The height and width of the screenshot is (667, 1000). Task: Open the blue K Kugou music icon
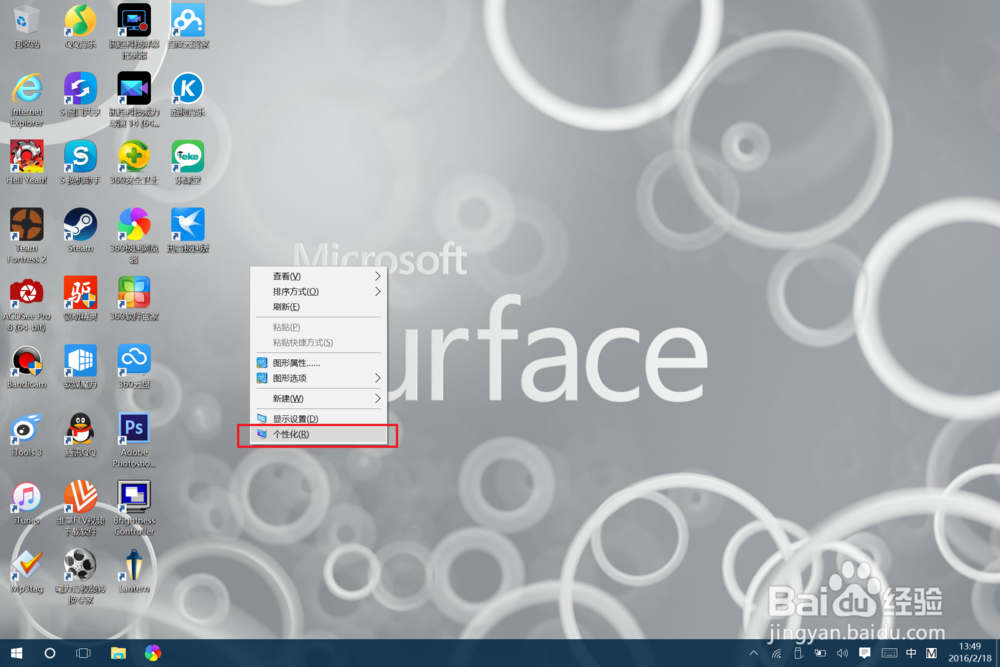pos(188,94)
